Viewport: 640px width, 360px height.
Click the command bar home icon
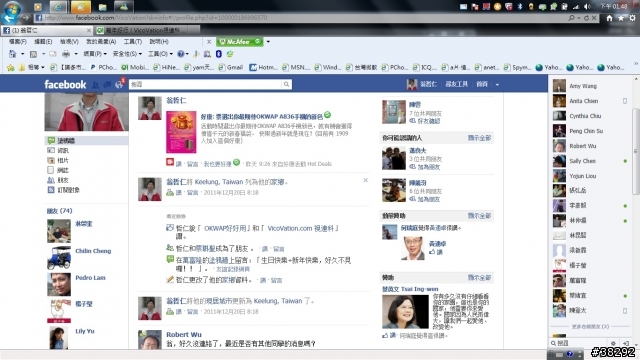(x=13, y=54)
